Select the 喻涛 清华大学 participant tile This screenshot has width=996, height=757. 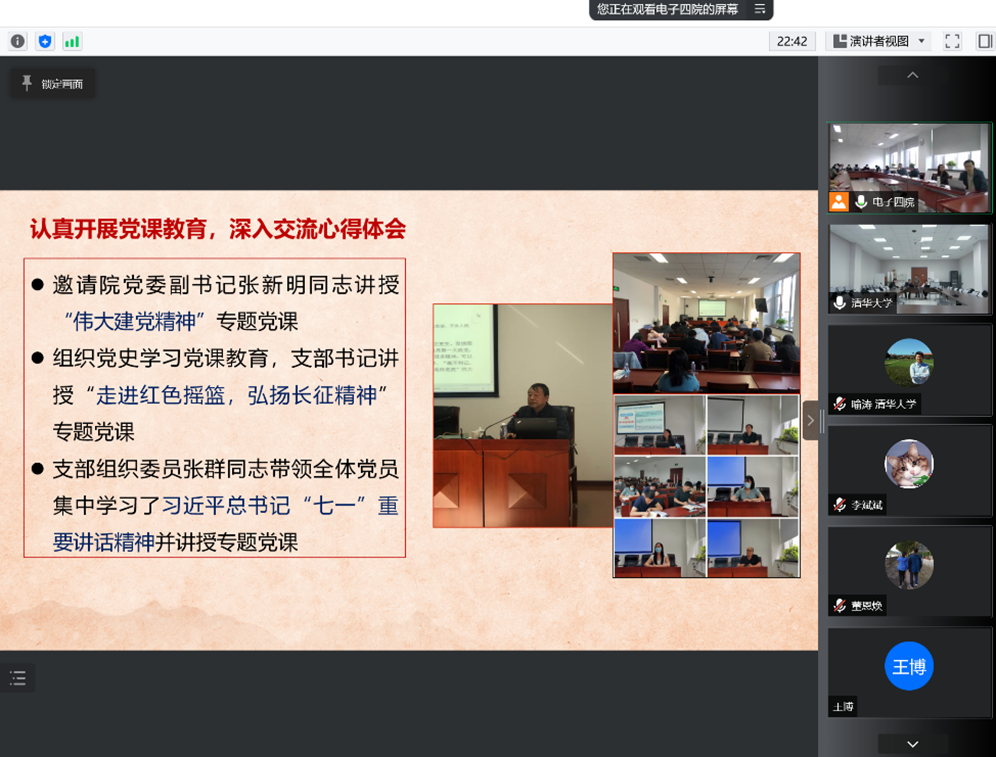[910, 370]
